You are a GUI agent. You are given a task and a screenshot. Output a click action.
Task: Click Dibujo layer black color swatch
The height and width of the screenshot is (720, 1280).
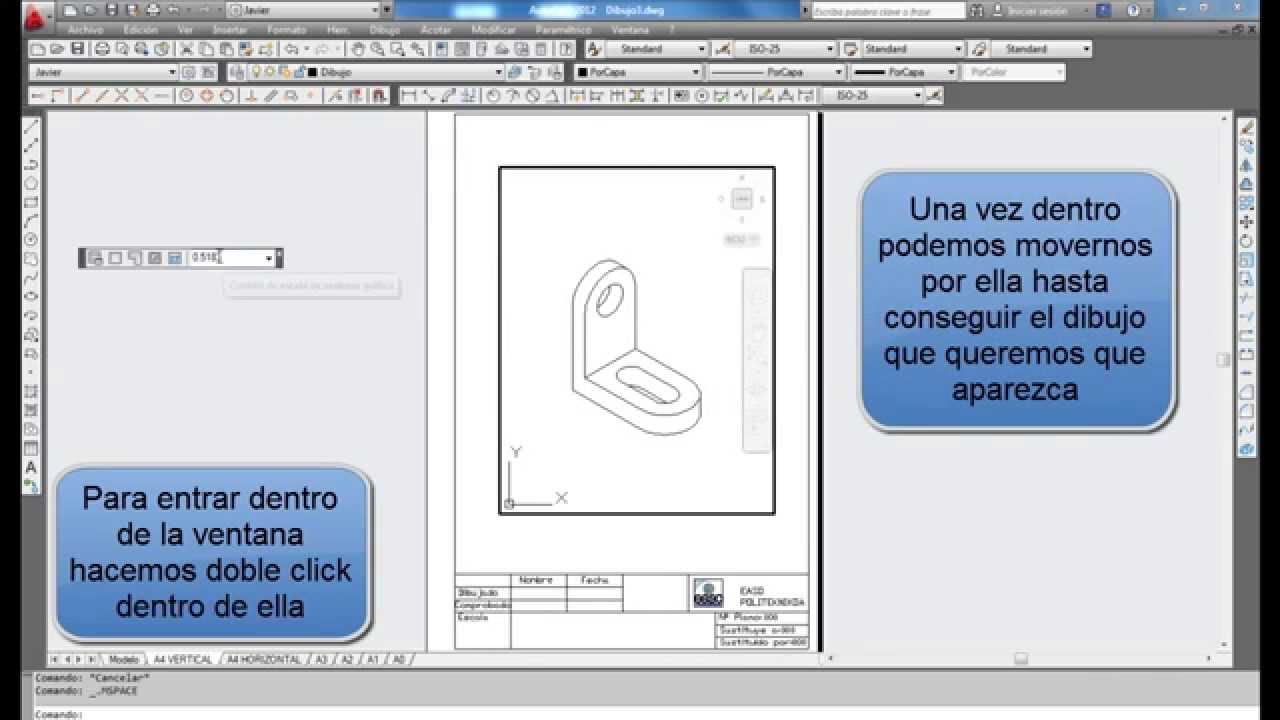pos(312,72)
